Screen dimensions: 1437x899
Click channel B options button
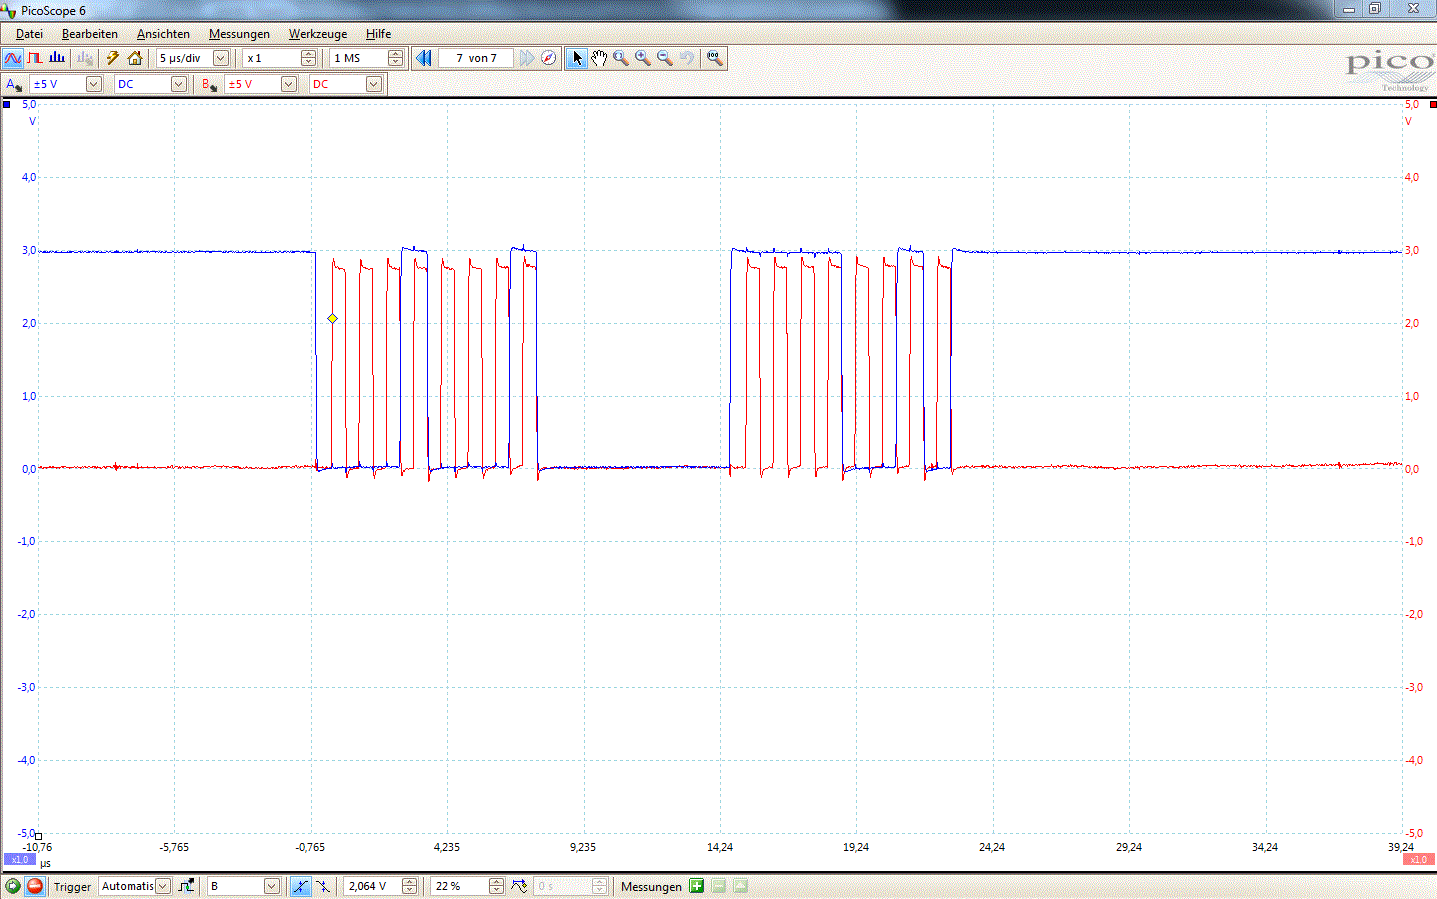click(209, 84)
